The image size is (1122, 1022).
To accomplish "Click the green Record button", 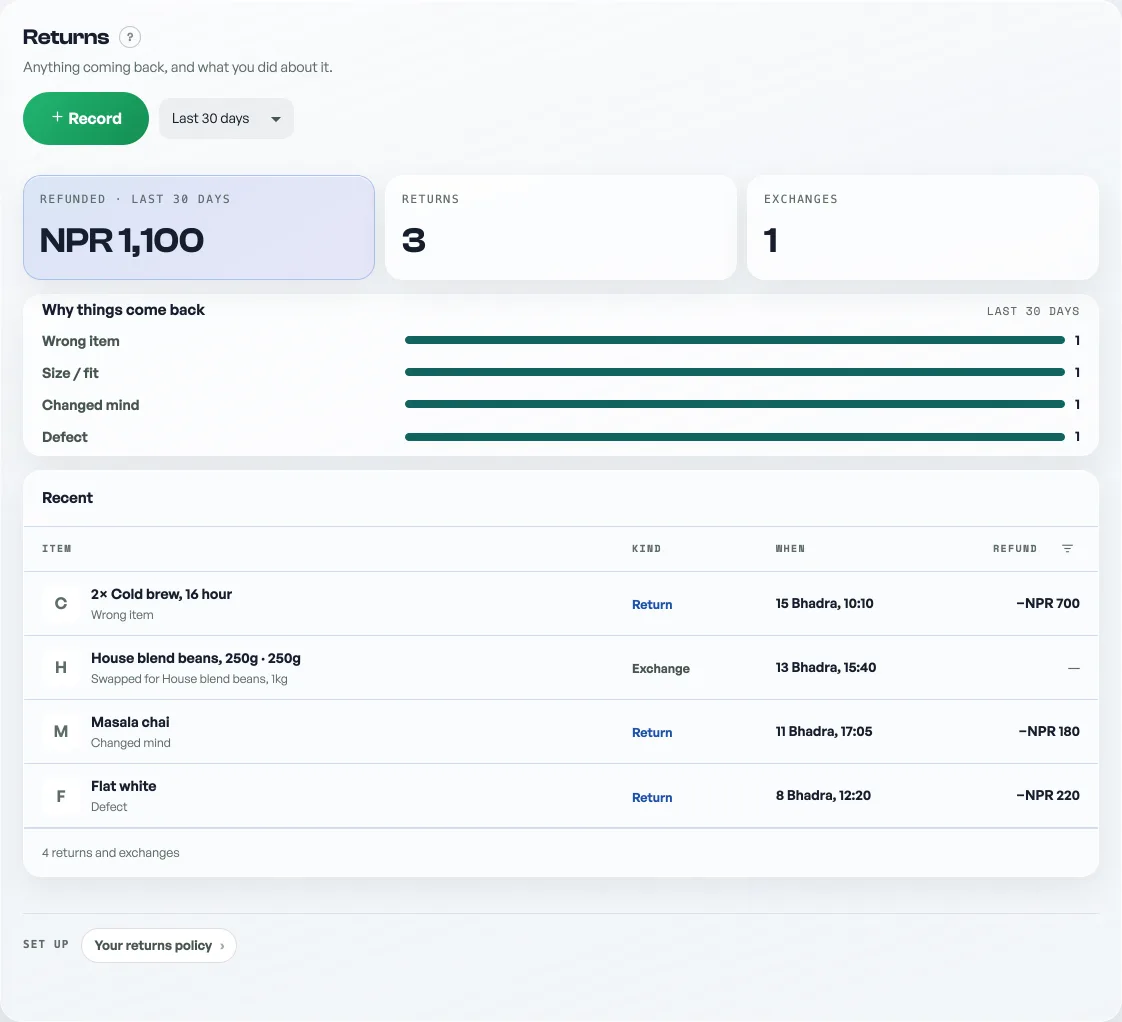I will (x=86, y=118).
